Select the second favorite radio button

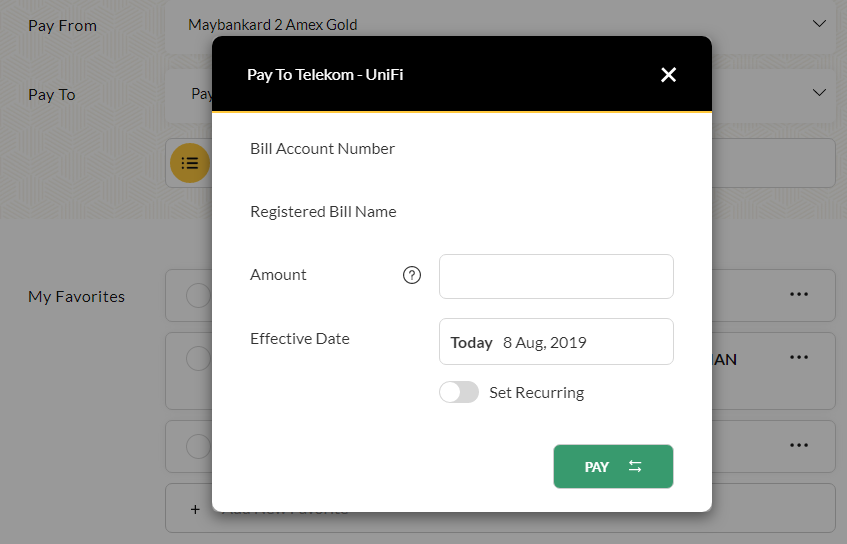[x=198, y=358]
